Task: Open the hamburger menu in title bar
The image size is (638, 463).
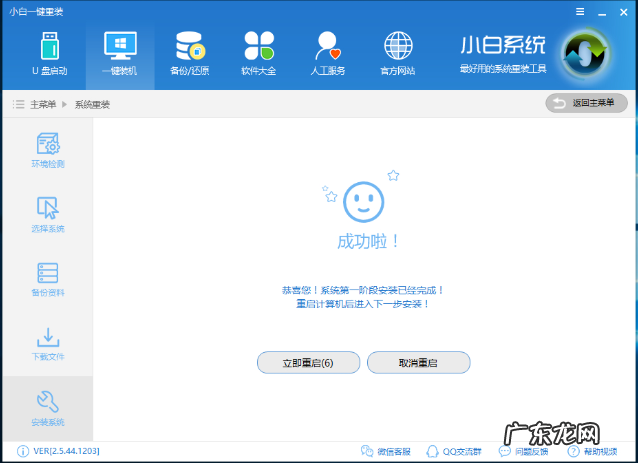Action: 580,12
